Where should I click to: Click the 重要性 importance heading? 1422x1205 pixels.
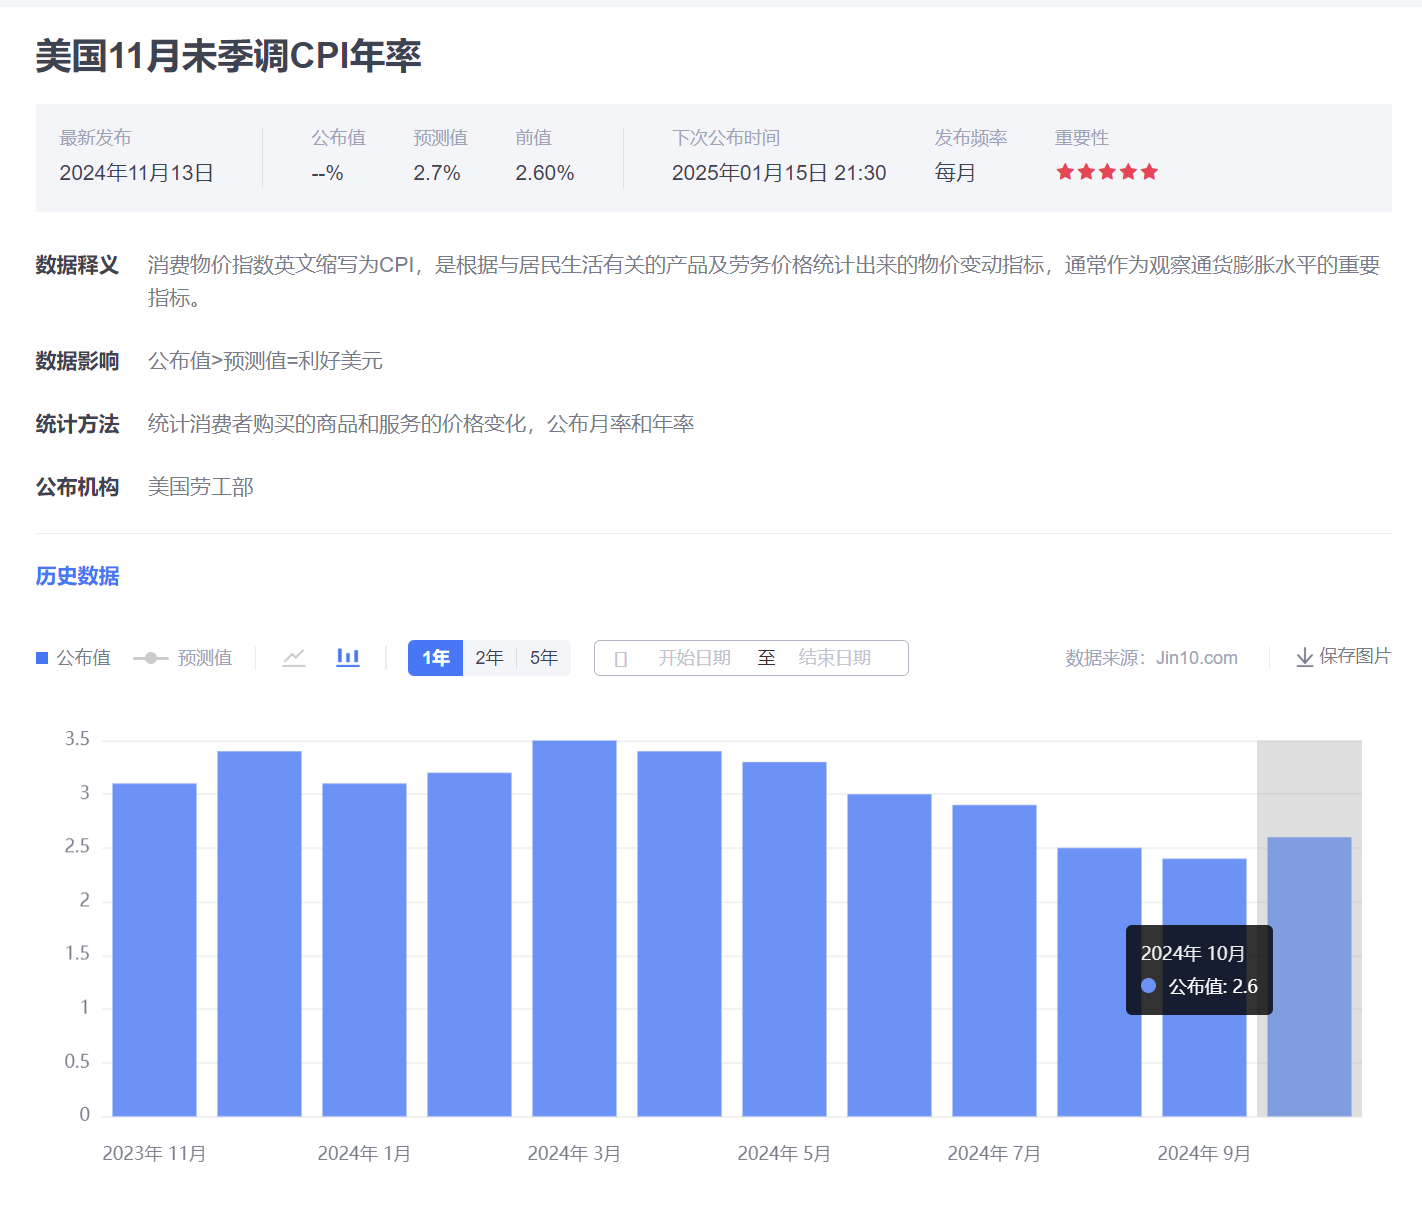[x=1082, y=138]
